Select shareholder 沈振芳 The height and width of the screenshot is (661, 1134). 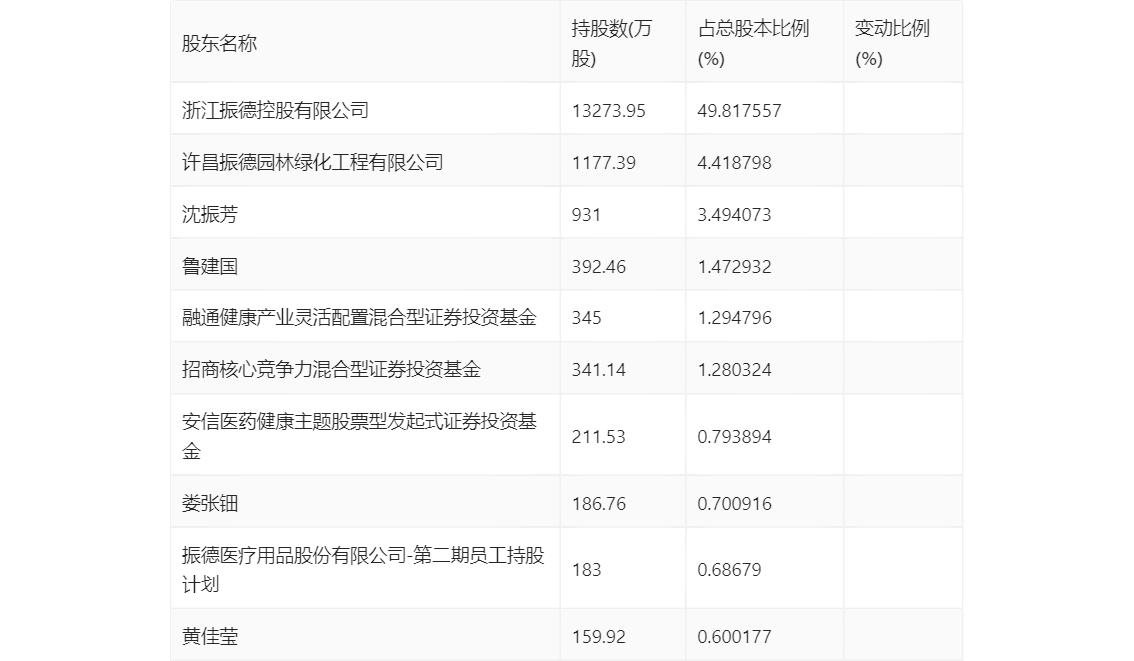click(x=210, y=215)
